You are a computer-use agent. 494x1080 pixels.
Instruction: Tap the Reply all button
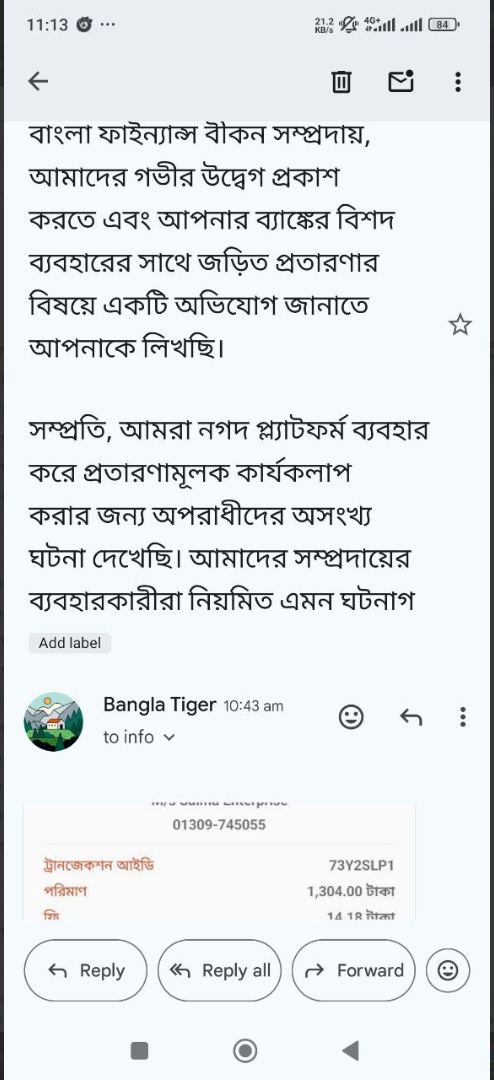click(x=220, y=970)
